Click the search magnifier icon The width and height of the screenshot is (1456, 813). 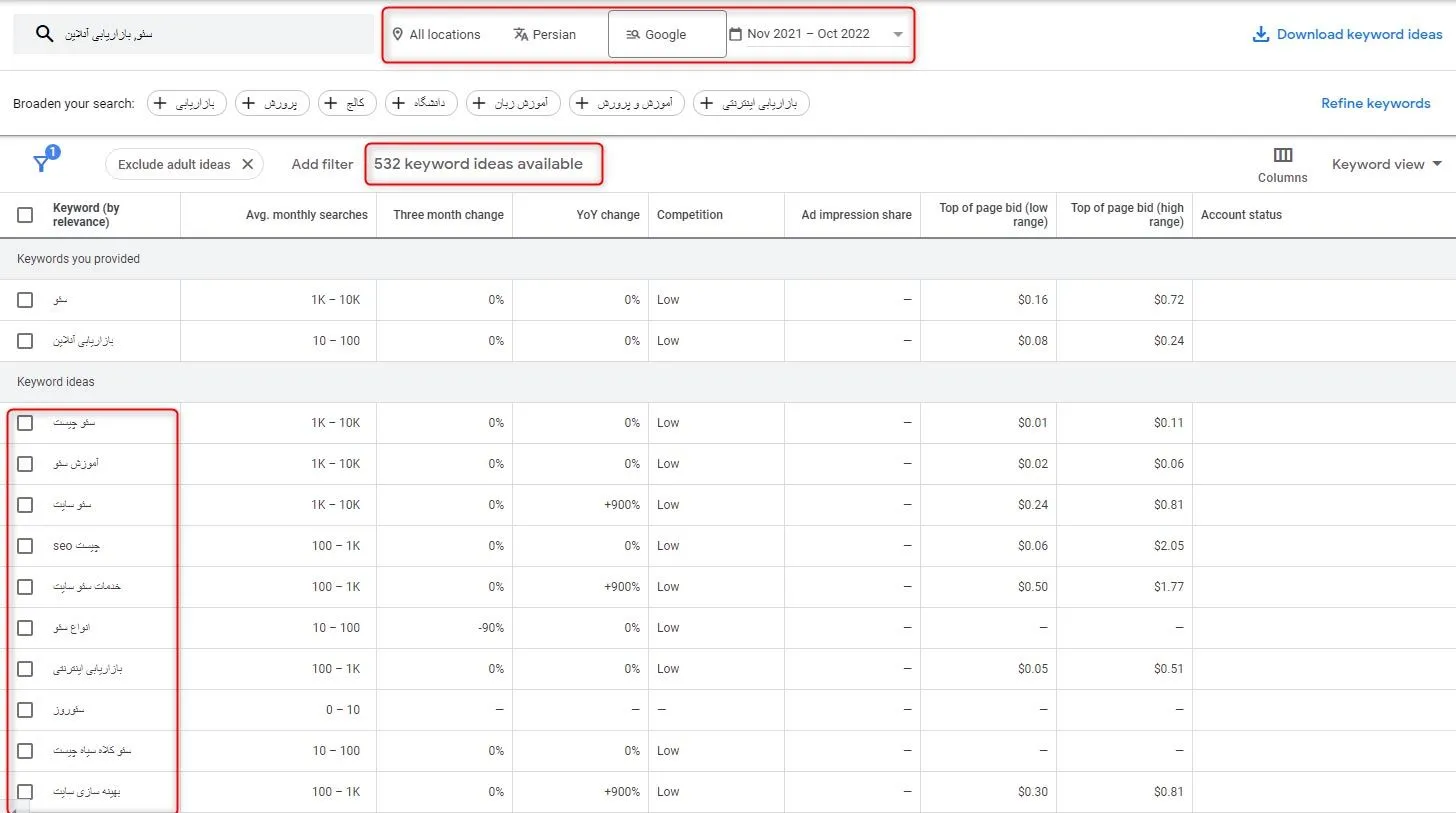pos(44,34)
